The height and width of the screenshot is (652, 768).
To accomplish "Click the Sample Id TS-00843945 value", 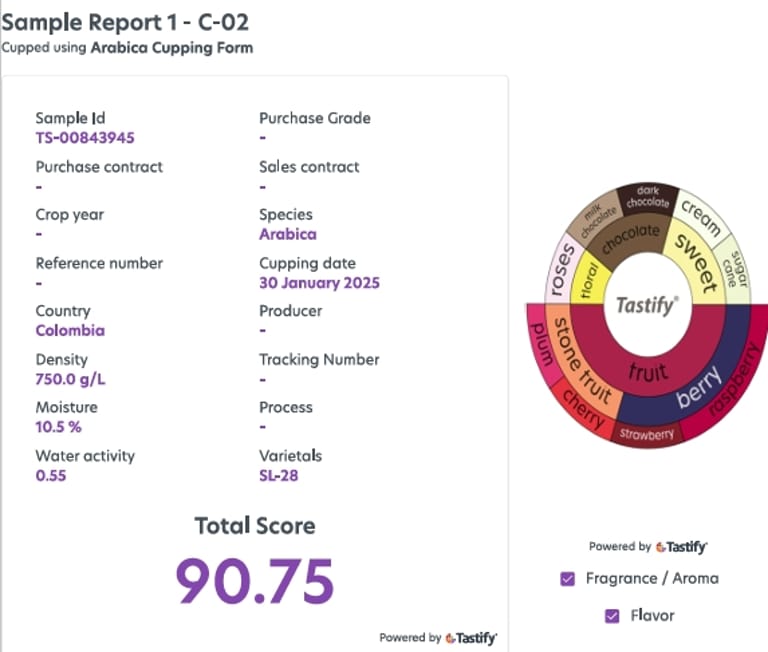I will [x=85, y=138].
